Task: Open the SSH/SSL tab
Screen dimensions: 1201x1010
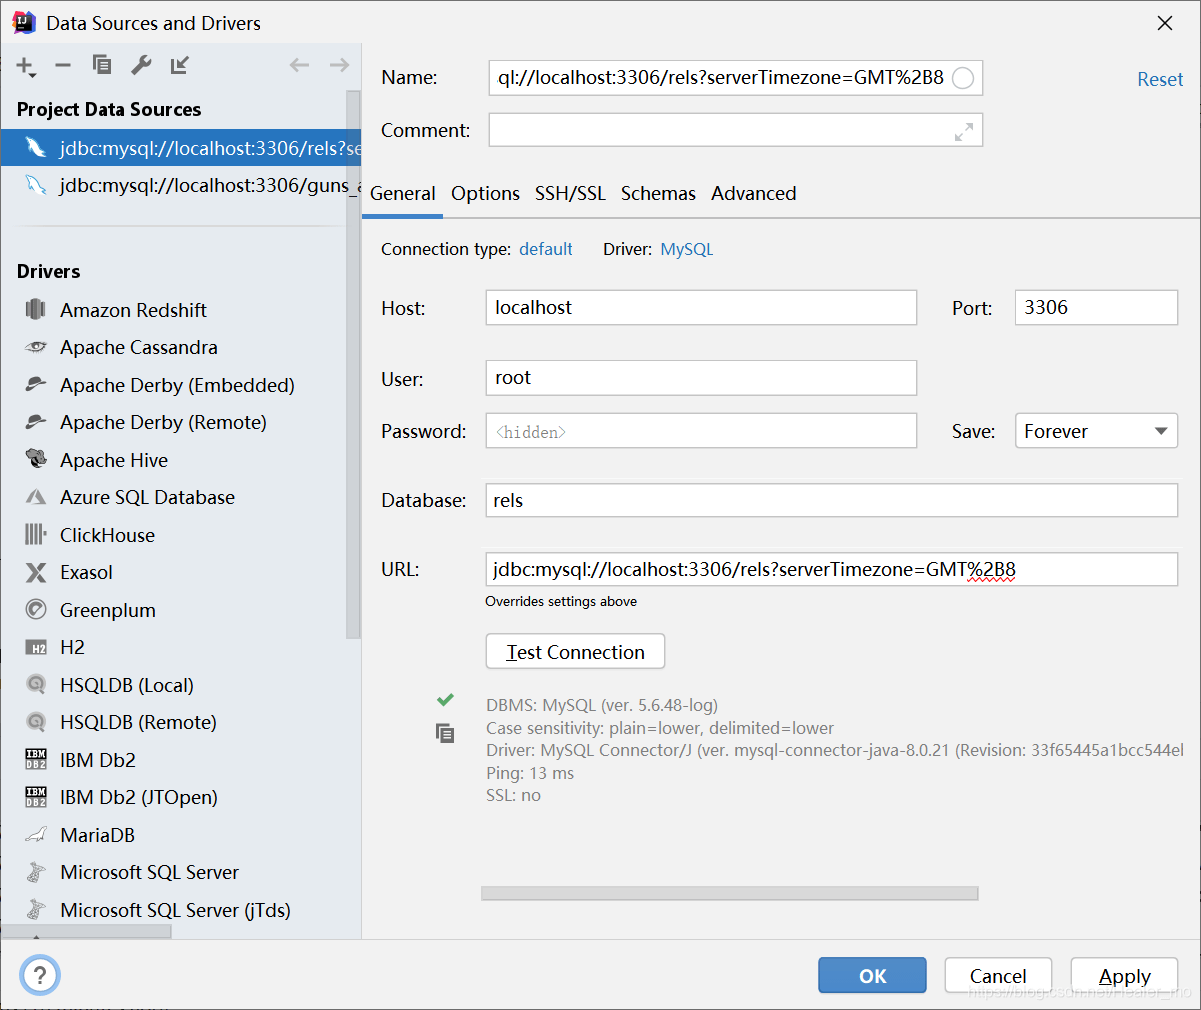Action: pos(570,193)
